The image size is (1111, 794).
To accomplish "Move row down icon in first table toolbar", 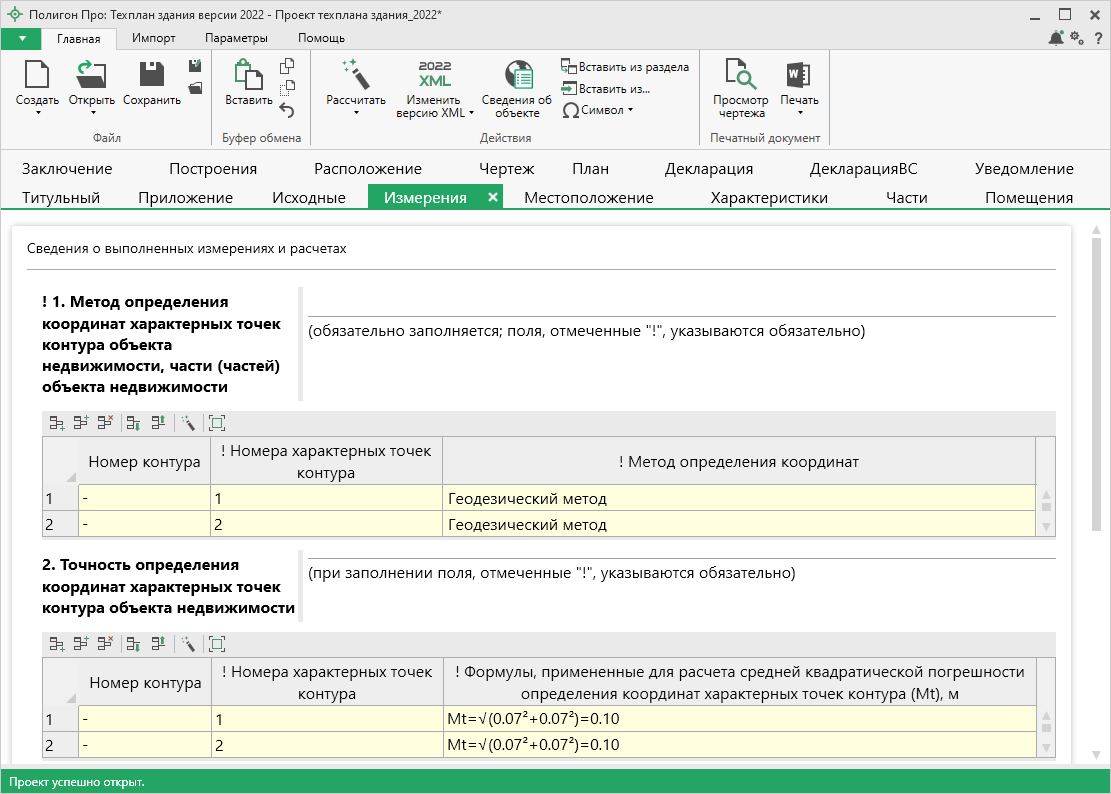I will click(133, 424).
